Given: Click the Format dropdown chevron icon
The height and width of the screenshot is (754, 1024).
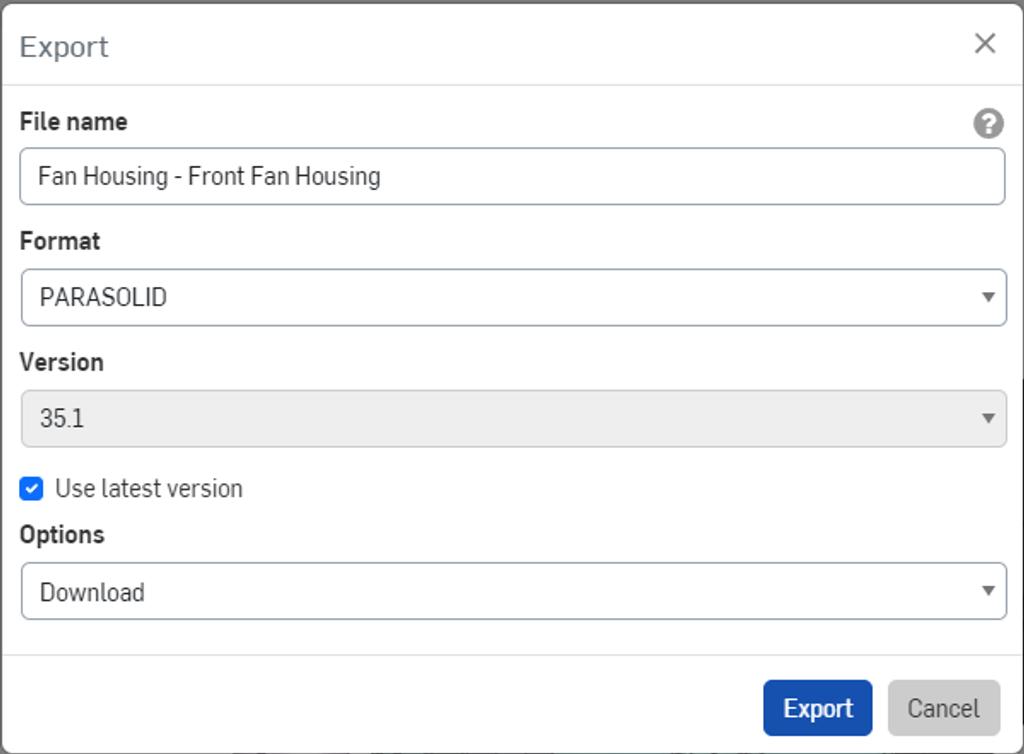Looking at the screenshot, I should [x=988, y=297].
